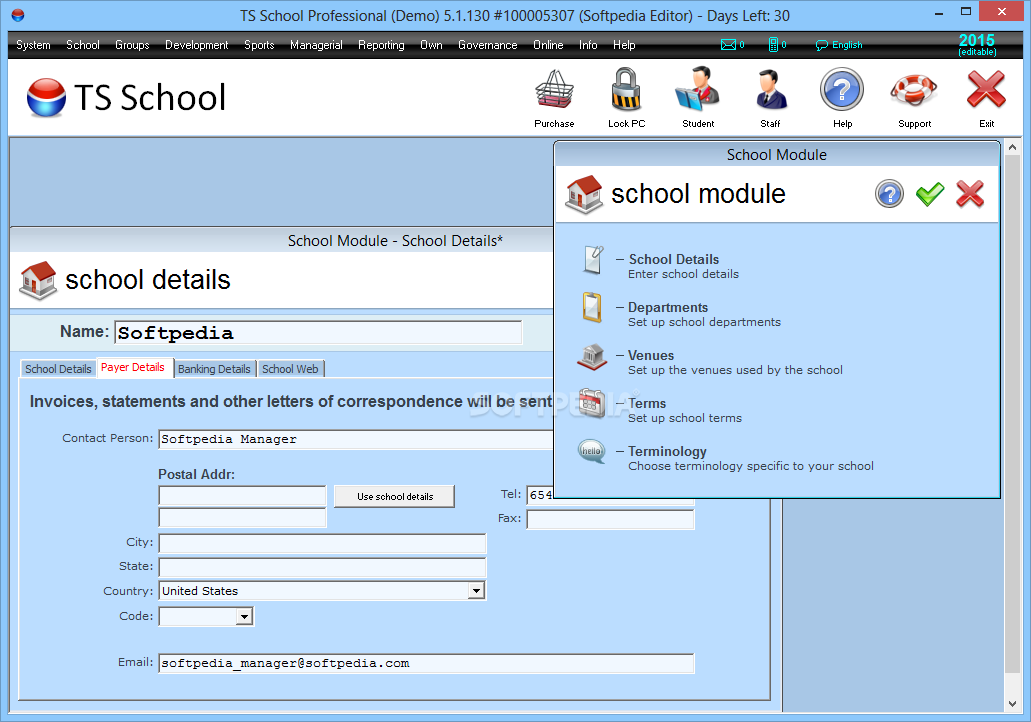Click the second Postal Addr field
Screen dimensions: 1031x722
(242, 517)
